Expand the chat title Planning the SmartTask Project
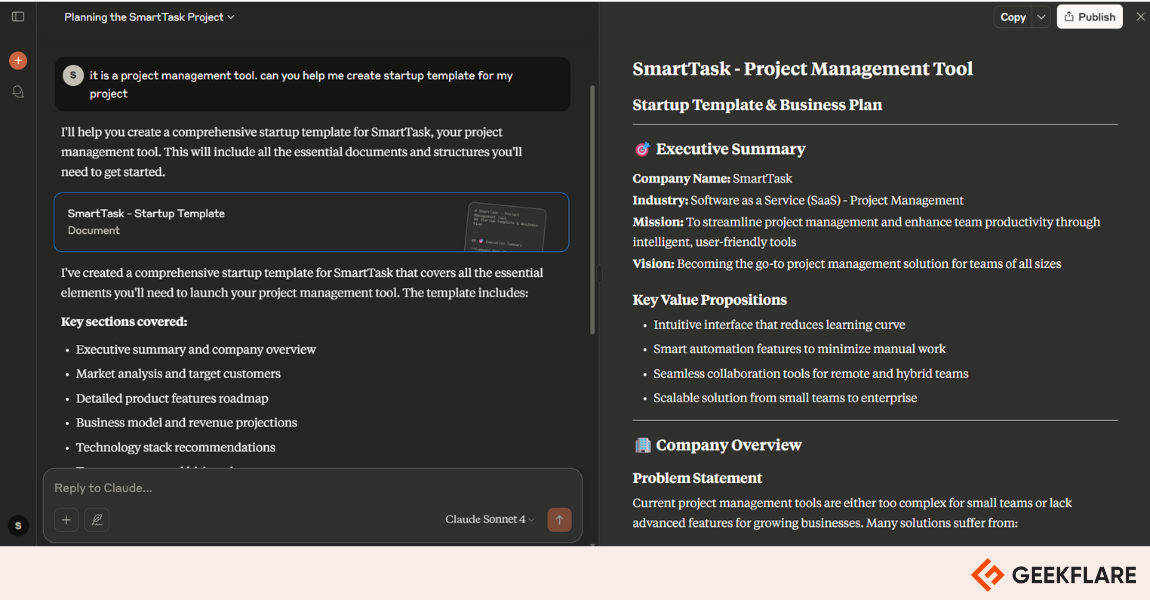Viewport: 1150px width, 600px height. pyautogui.click(x=149, y=17)
